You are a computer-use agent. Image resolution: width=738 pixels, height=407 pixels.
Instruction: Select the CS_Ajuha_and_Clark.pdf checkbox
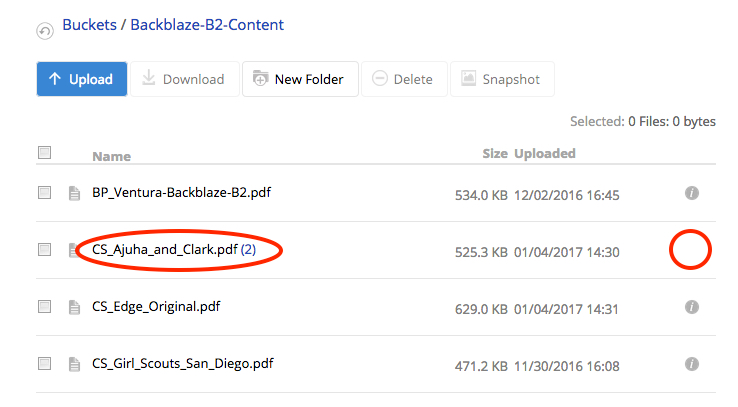[45, 249]
